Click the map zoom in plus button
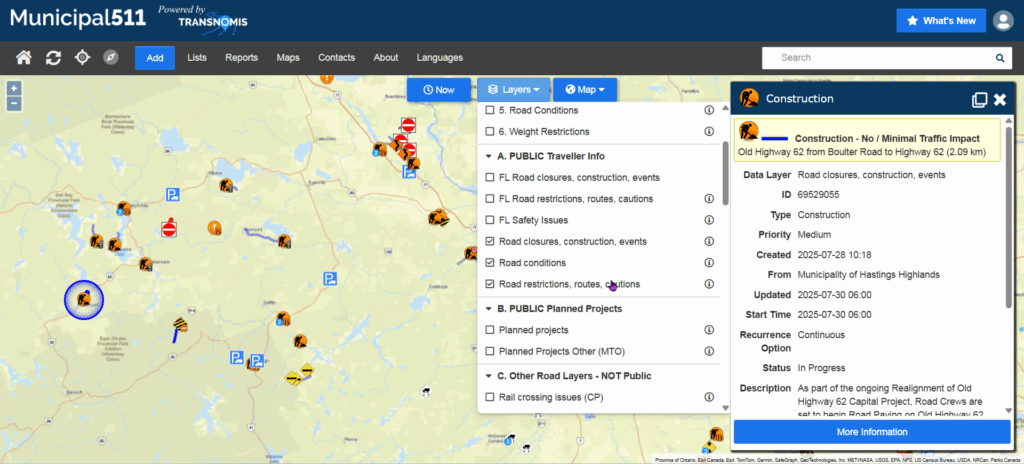The image size is (1024, 464). tap(13, 88)
